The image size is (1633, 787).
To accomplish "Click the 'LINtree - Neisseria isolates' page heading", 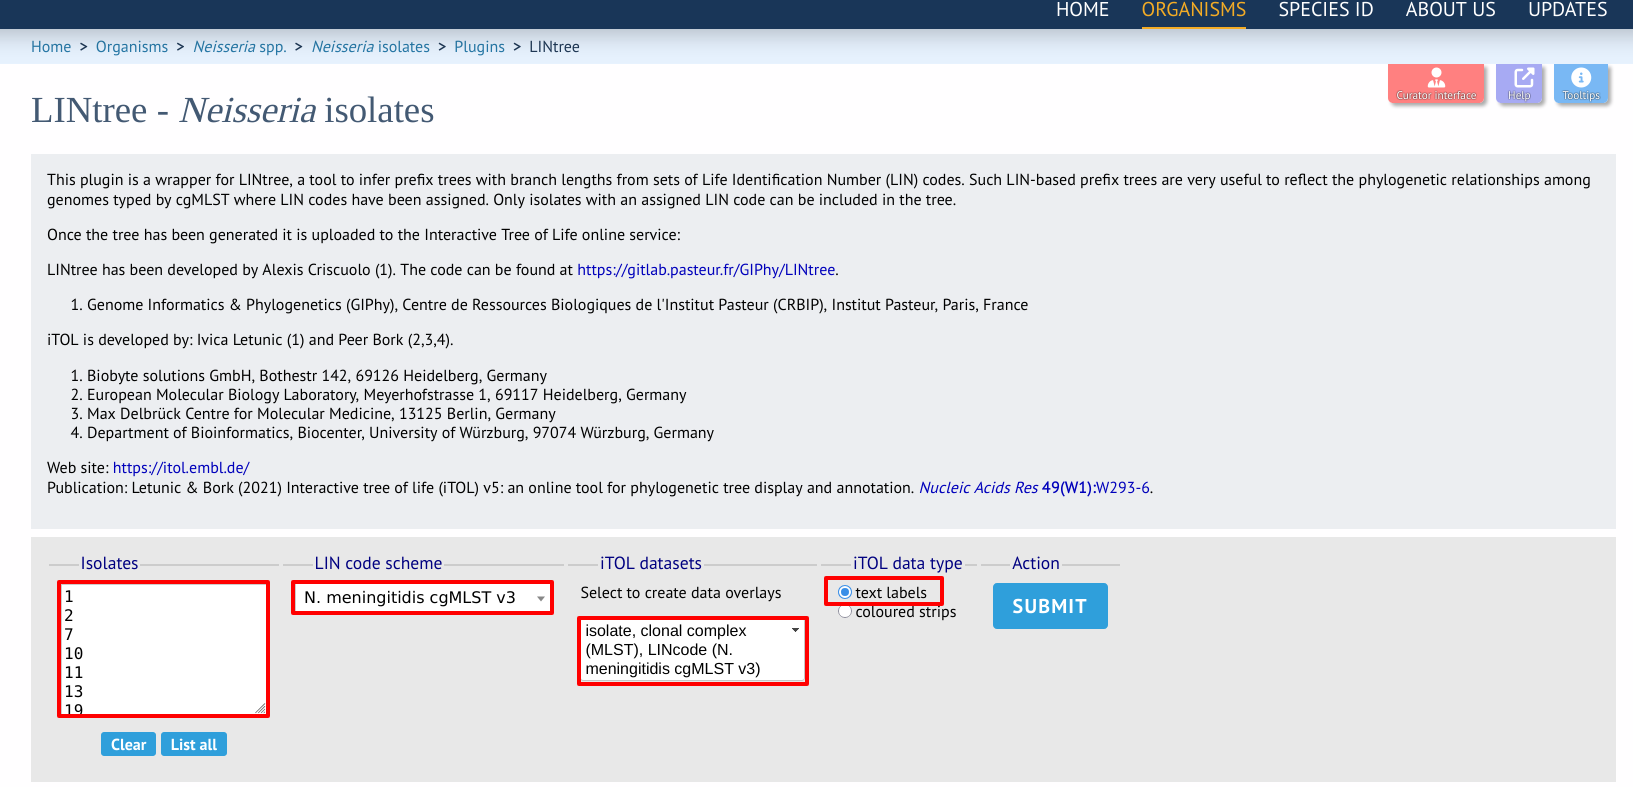I will coord(233,110).
